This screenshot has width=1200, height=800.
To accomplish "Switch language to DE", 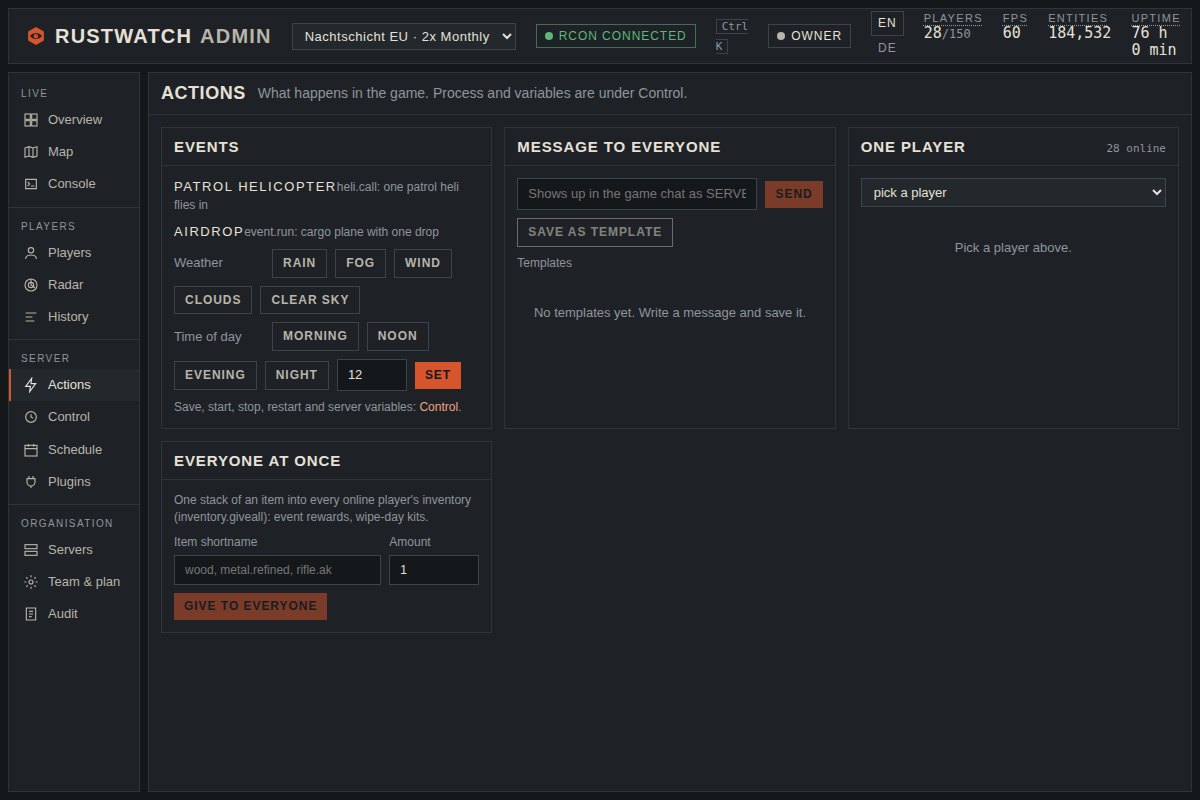I will [x=887, y=48].
